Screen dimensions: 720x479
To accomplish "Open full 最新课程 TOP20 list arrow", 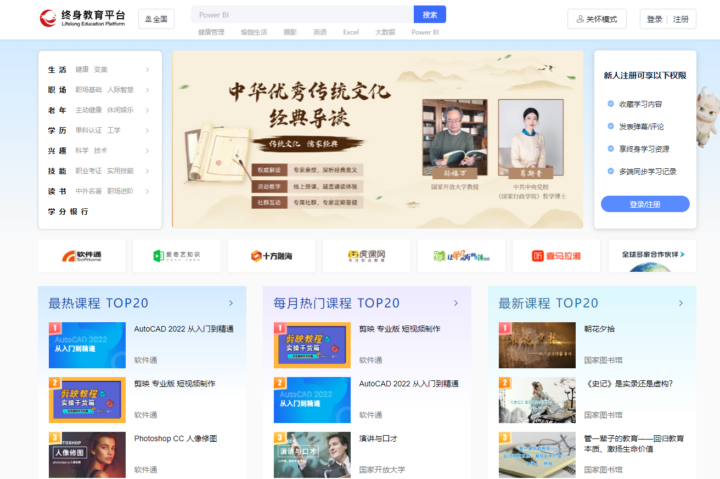I will click(x=681, y=303).
